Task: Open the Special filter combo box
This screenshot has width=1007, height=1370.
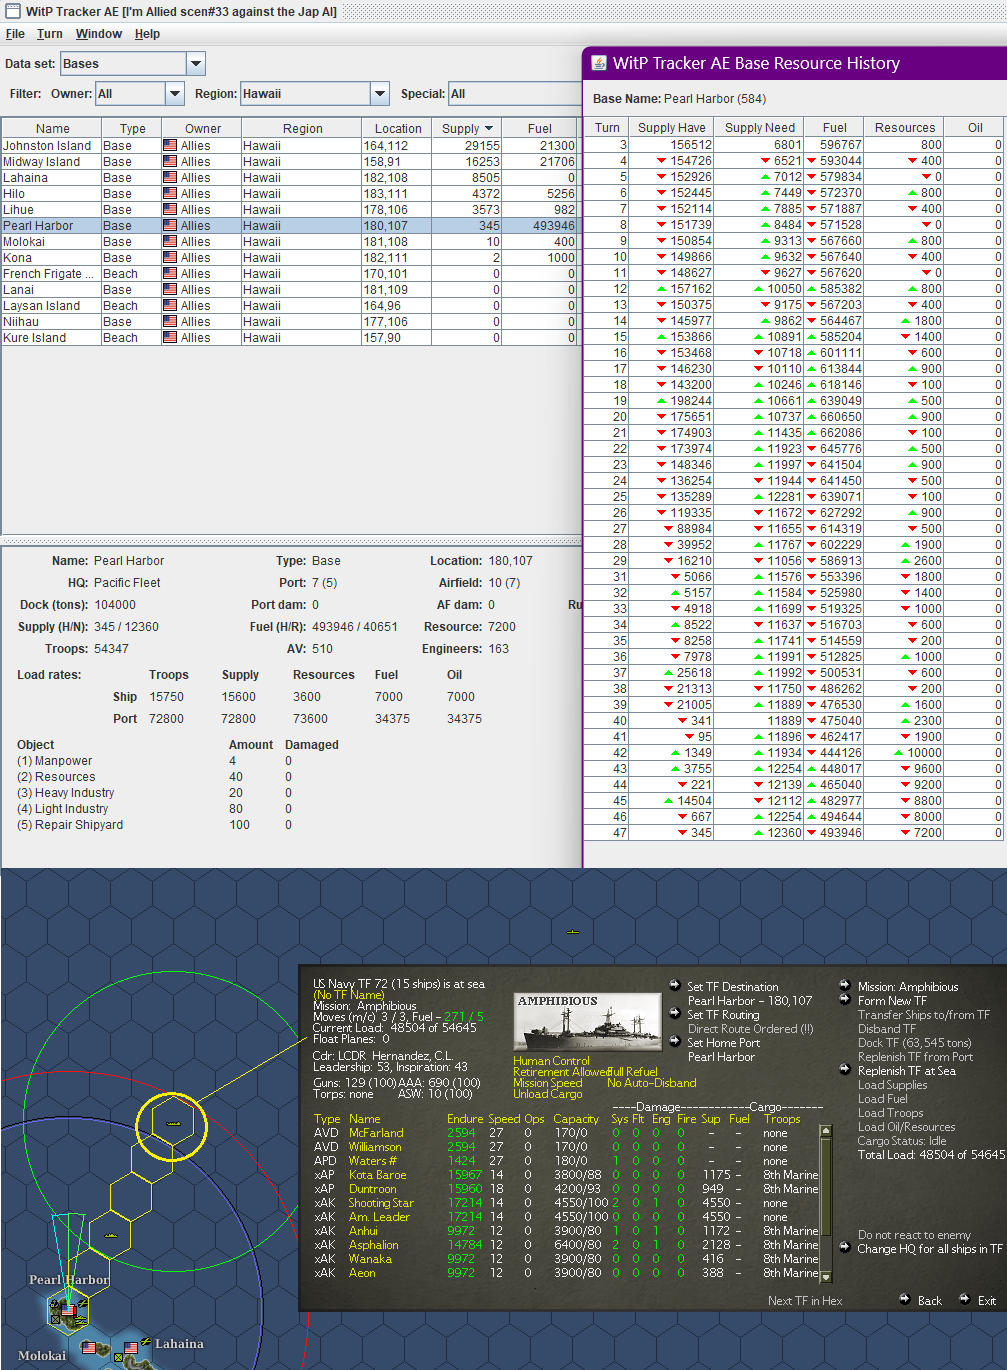Action: click(x=514, y=94)
